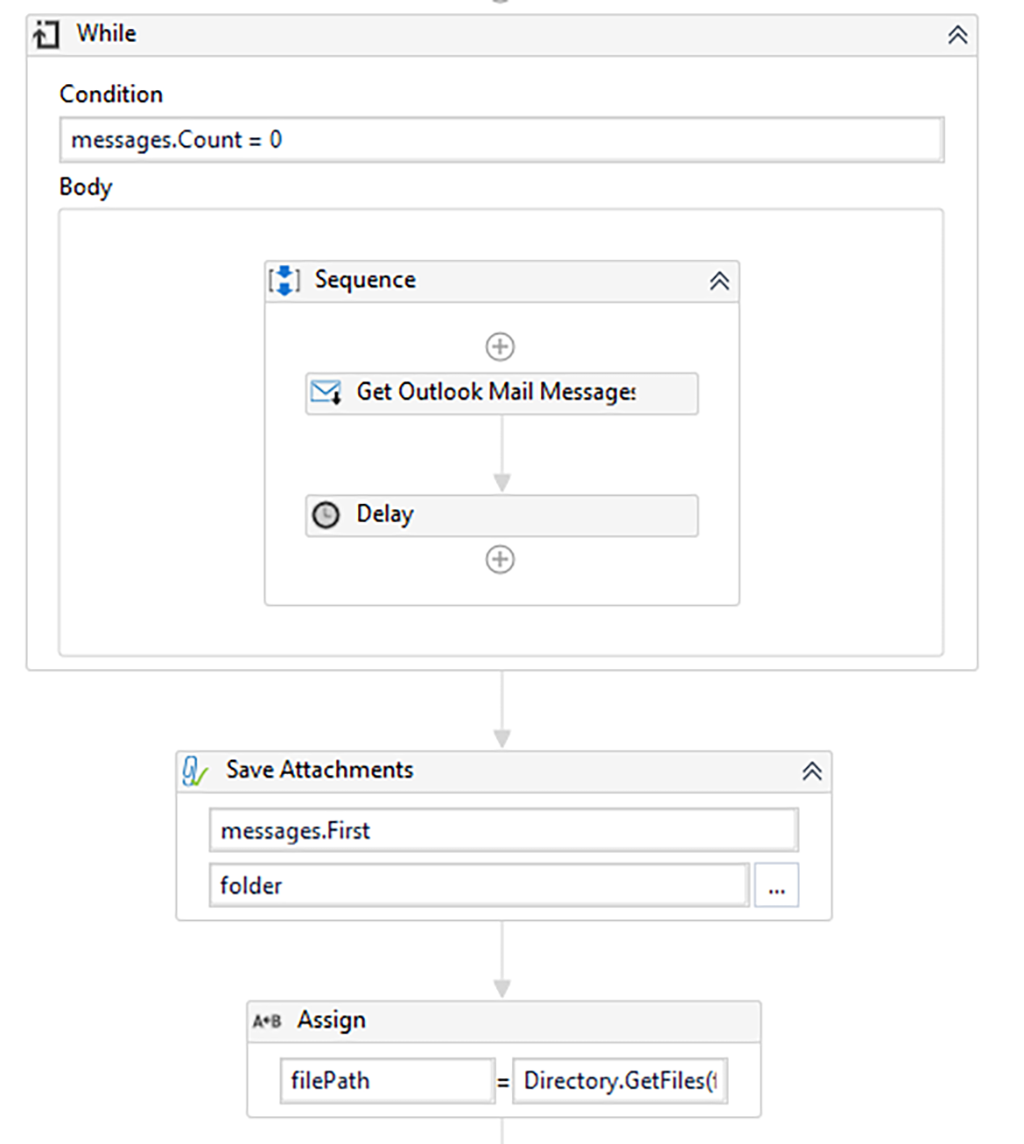The height and width of the screenshot is (1144, 1024).
Task: Click the Sequence activity icon
Action: pos(285,281)
